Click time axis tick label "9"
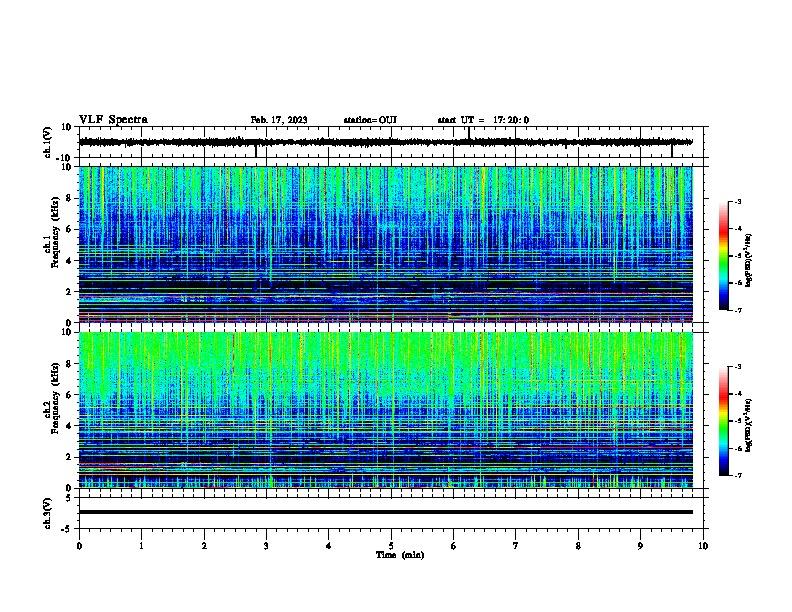Image resolution: width=792 pixels, height=612 pixels. pos(640,546)
